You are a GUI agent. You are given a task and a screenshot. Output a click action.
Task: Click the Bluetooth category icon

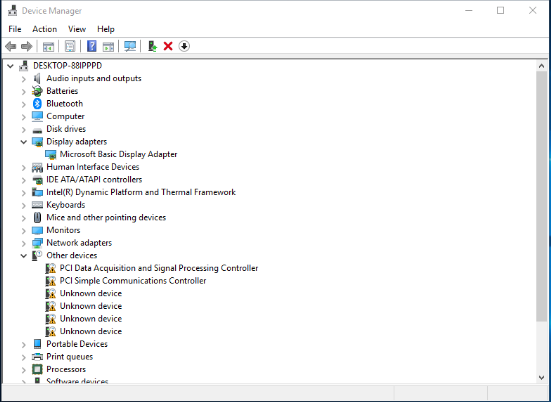pos(37,104)
